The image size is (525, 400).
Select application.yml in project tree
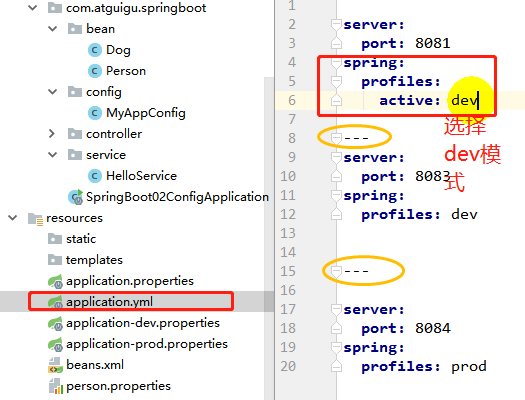(109, 302)
